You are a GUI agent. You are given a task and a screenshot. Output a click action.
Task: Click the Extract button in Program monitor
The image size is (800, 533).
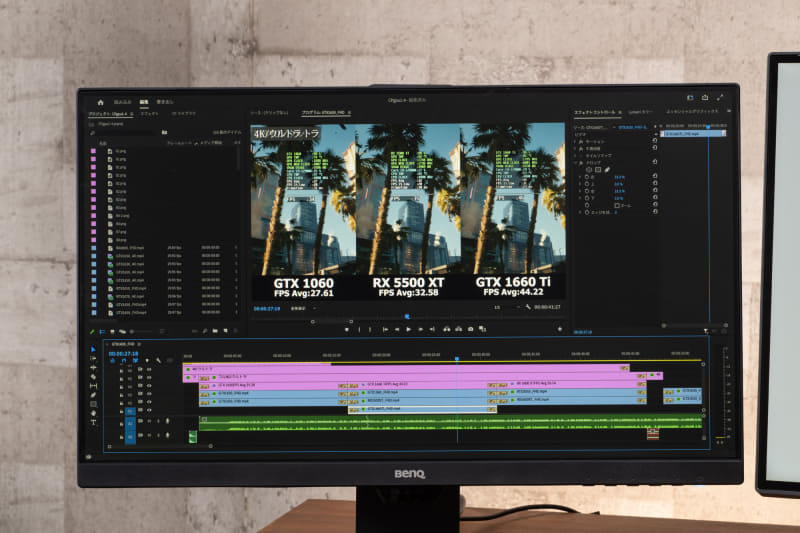[x=459, y=329]
